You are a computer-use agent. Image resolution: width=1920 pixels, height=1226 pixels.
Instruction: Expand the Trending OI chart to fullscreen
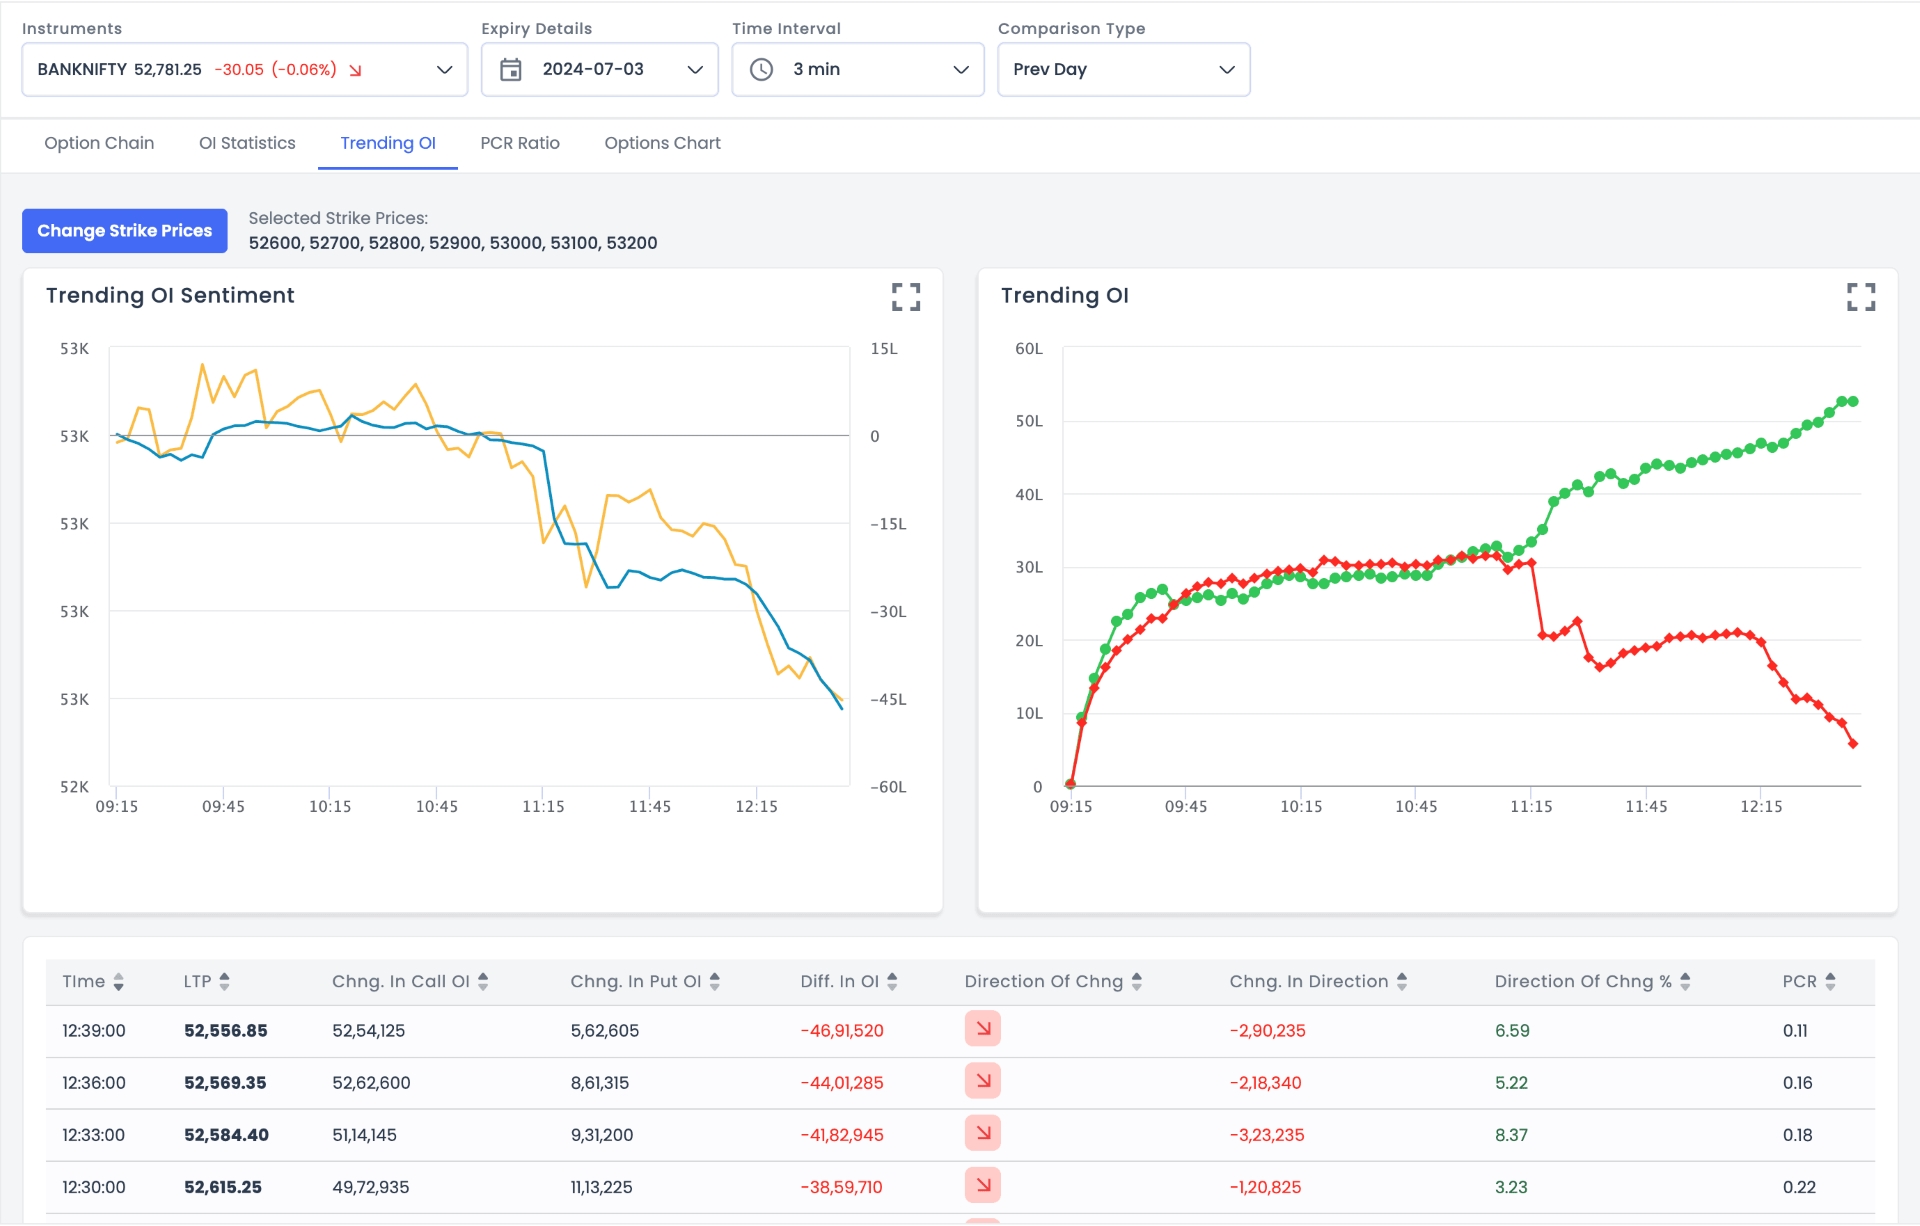pyautogui.click(x=1862, y=297)
